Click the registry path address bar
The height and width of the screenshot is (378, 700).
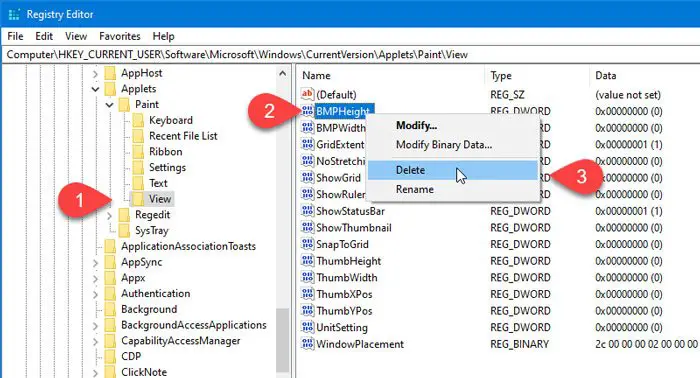[x=351, y=54]
